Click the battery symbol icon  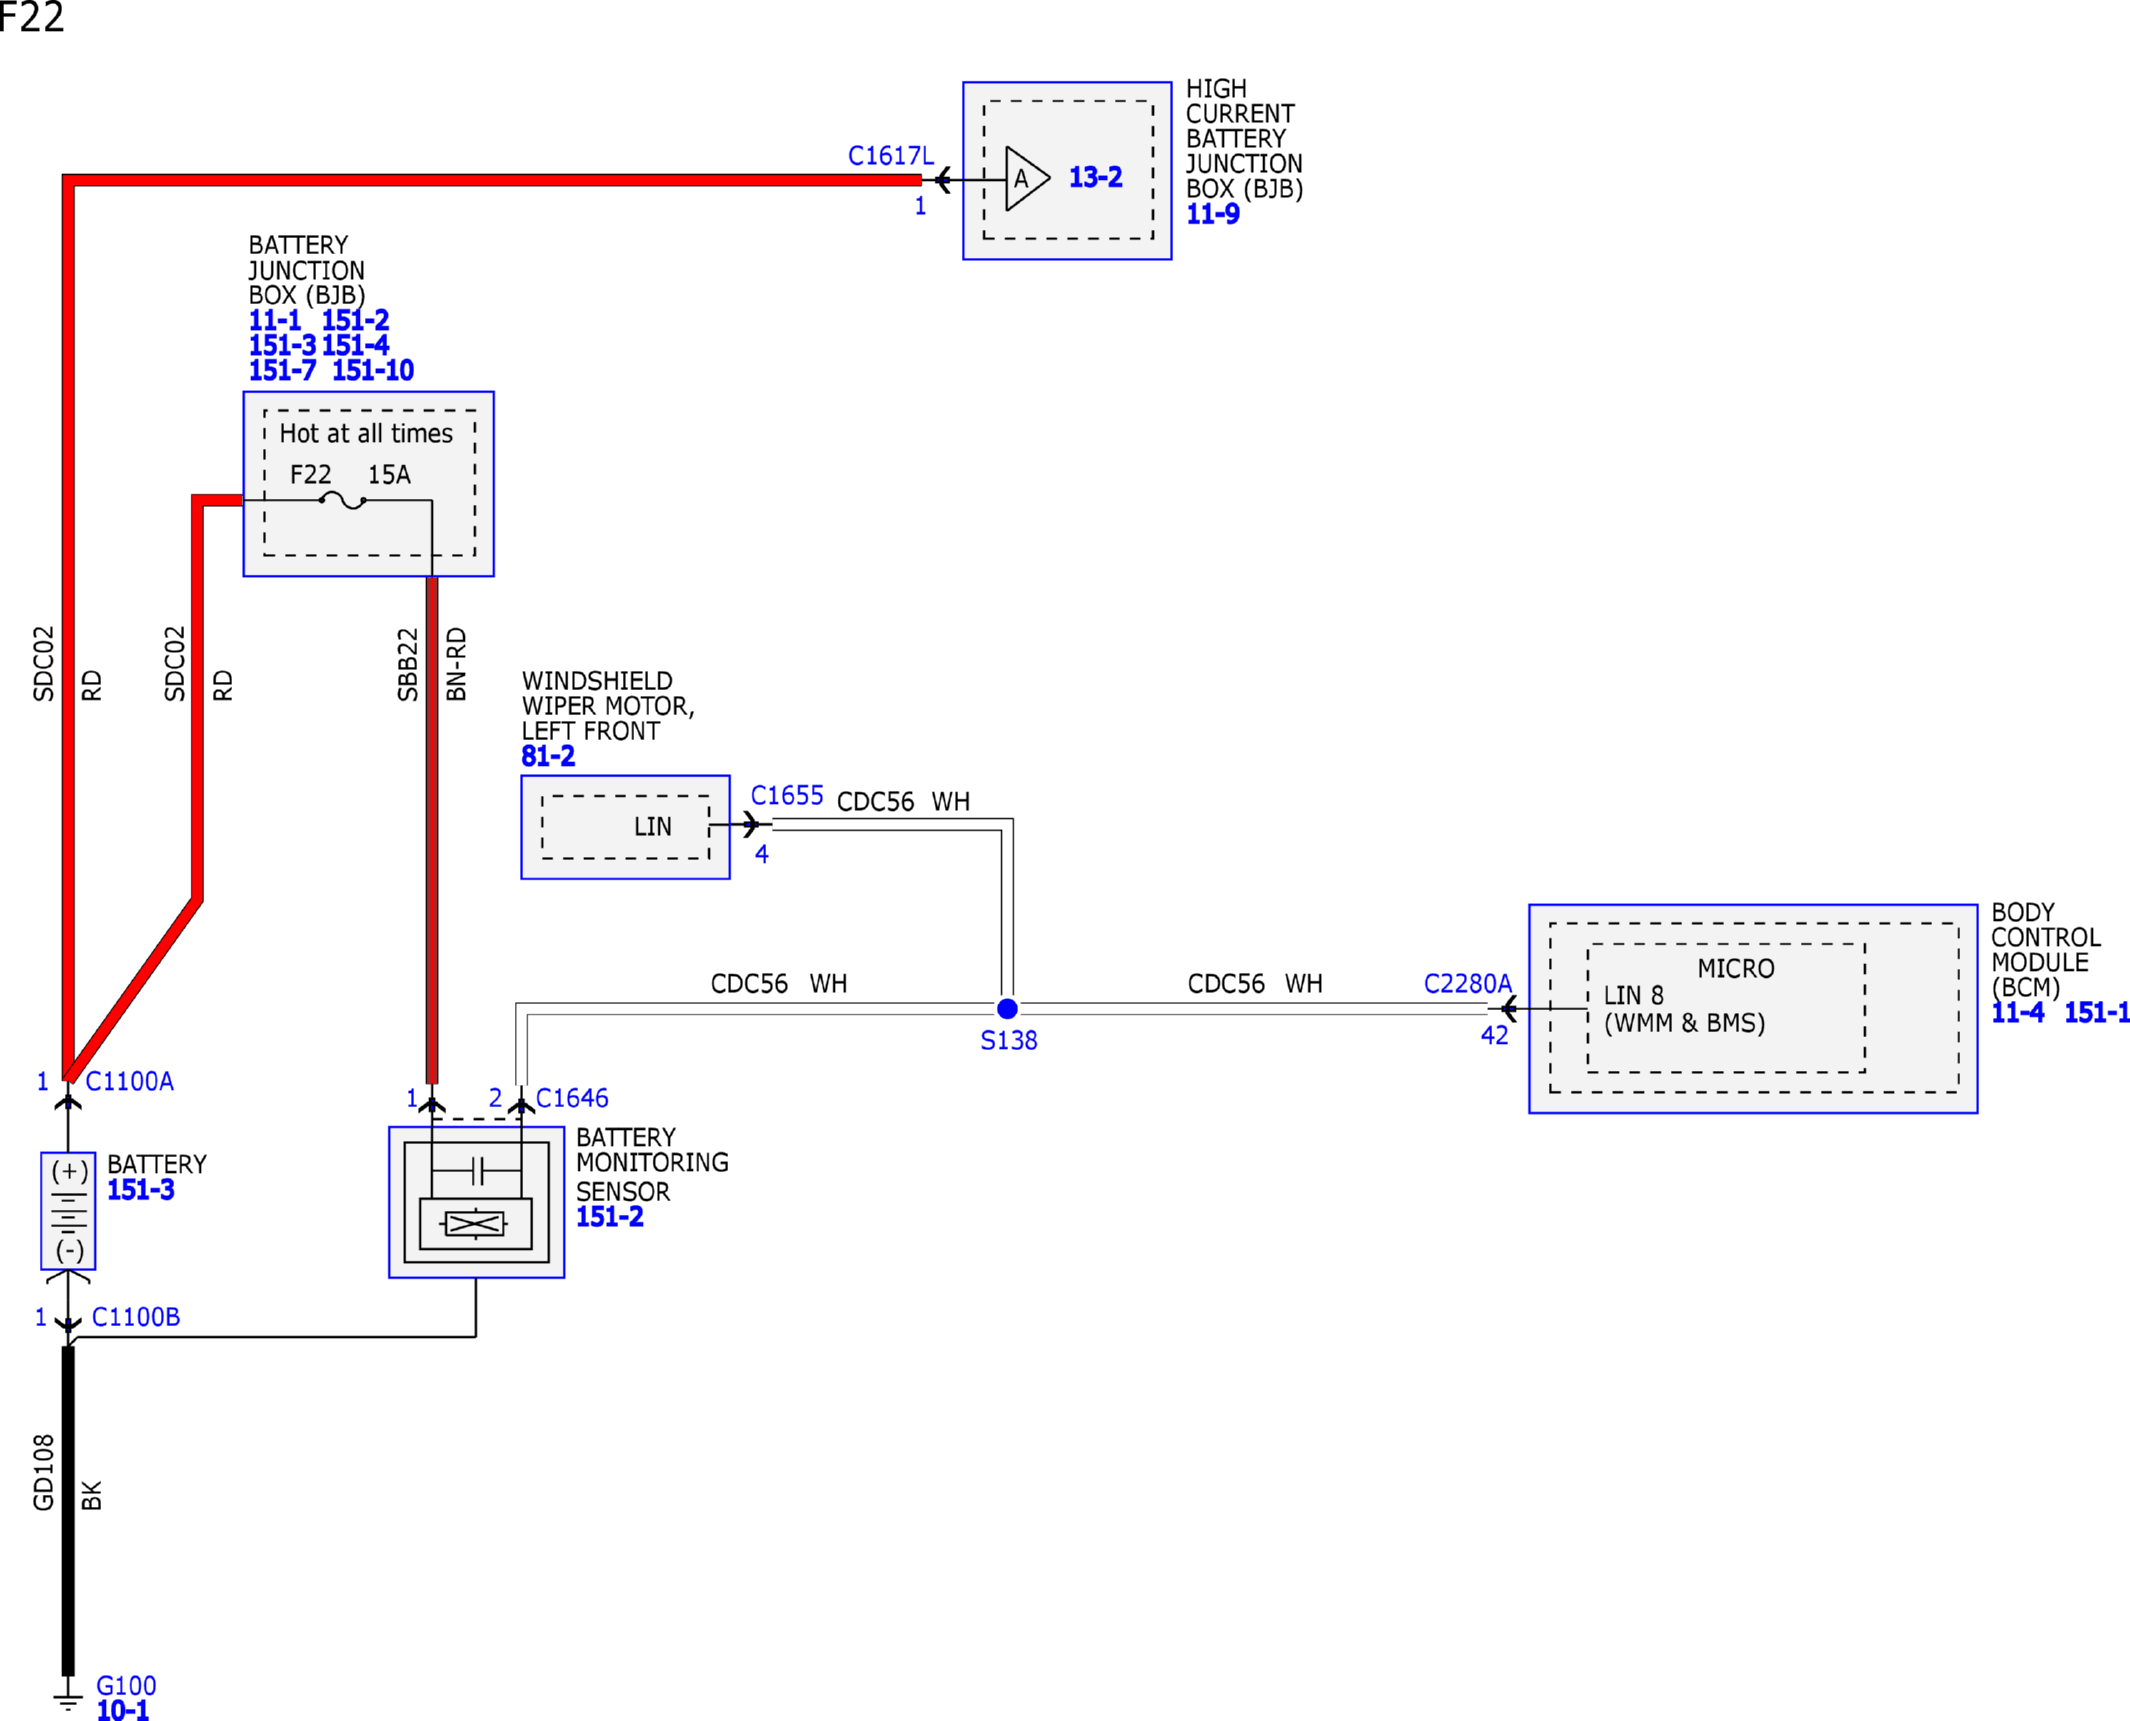point(68,1210)
